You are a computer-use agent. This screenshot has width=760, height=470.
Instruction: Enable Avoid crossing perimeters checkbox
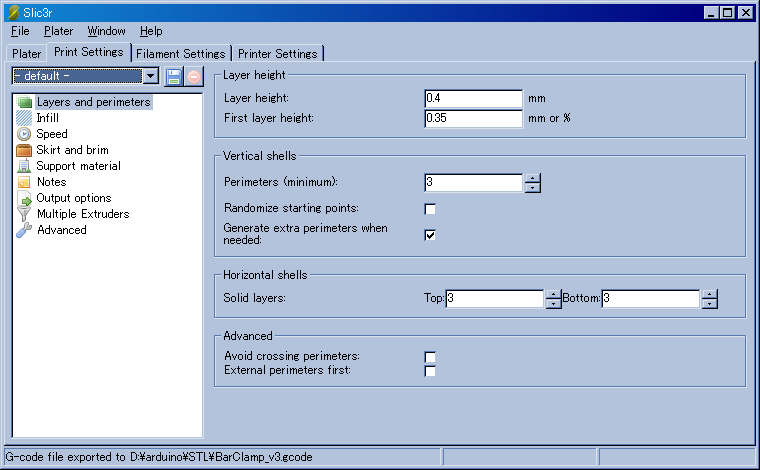coord(430,357)
